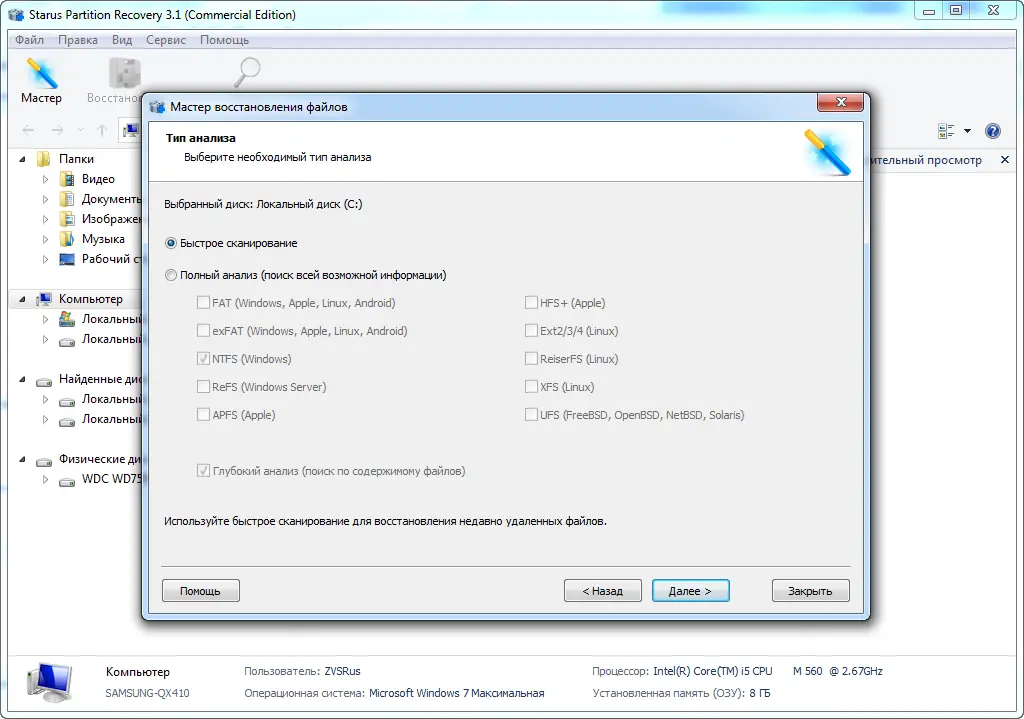
Task: Select the Видео folder icon
Action: pos(67,179)
